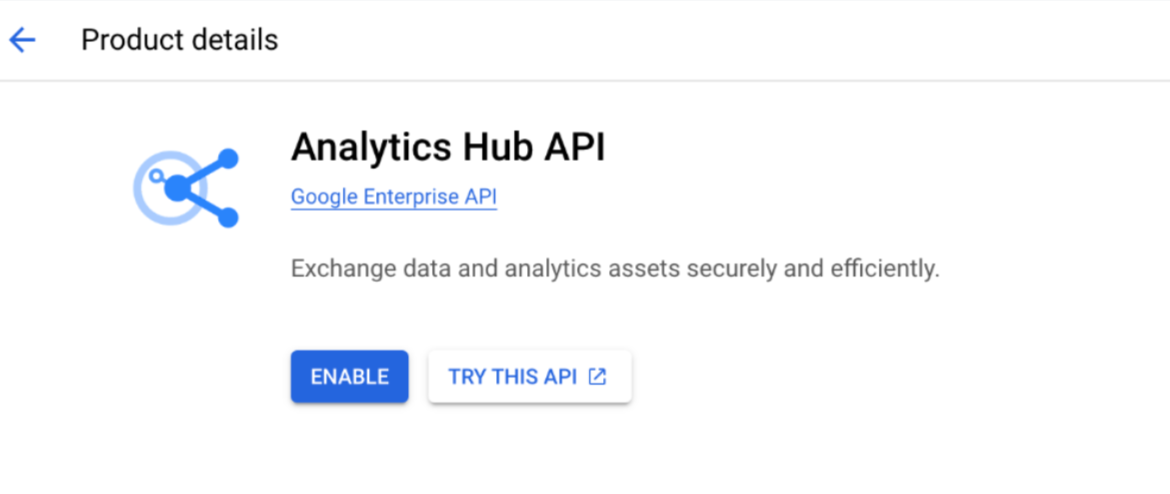1170x494 pixels.
Task: Tap the square-arrow open-in-new-tab icon
Action: 597,377
